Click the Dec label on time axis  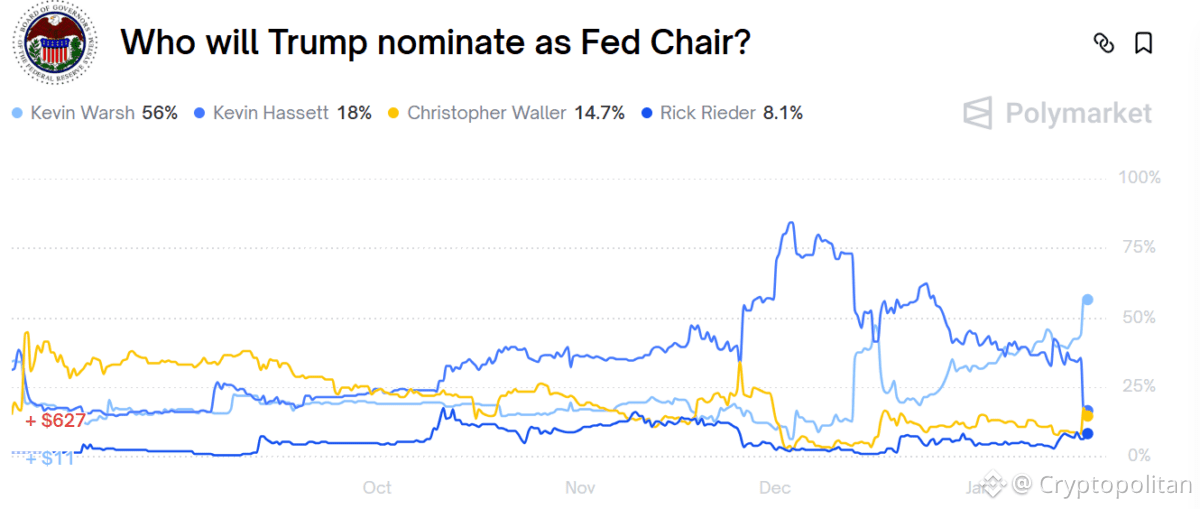click(775, 488)
